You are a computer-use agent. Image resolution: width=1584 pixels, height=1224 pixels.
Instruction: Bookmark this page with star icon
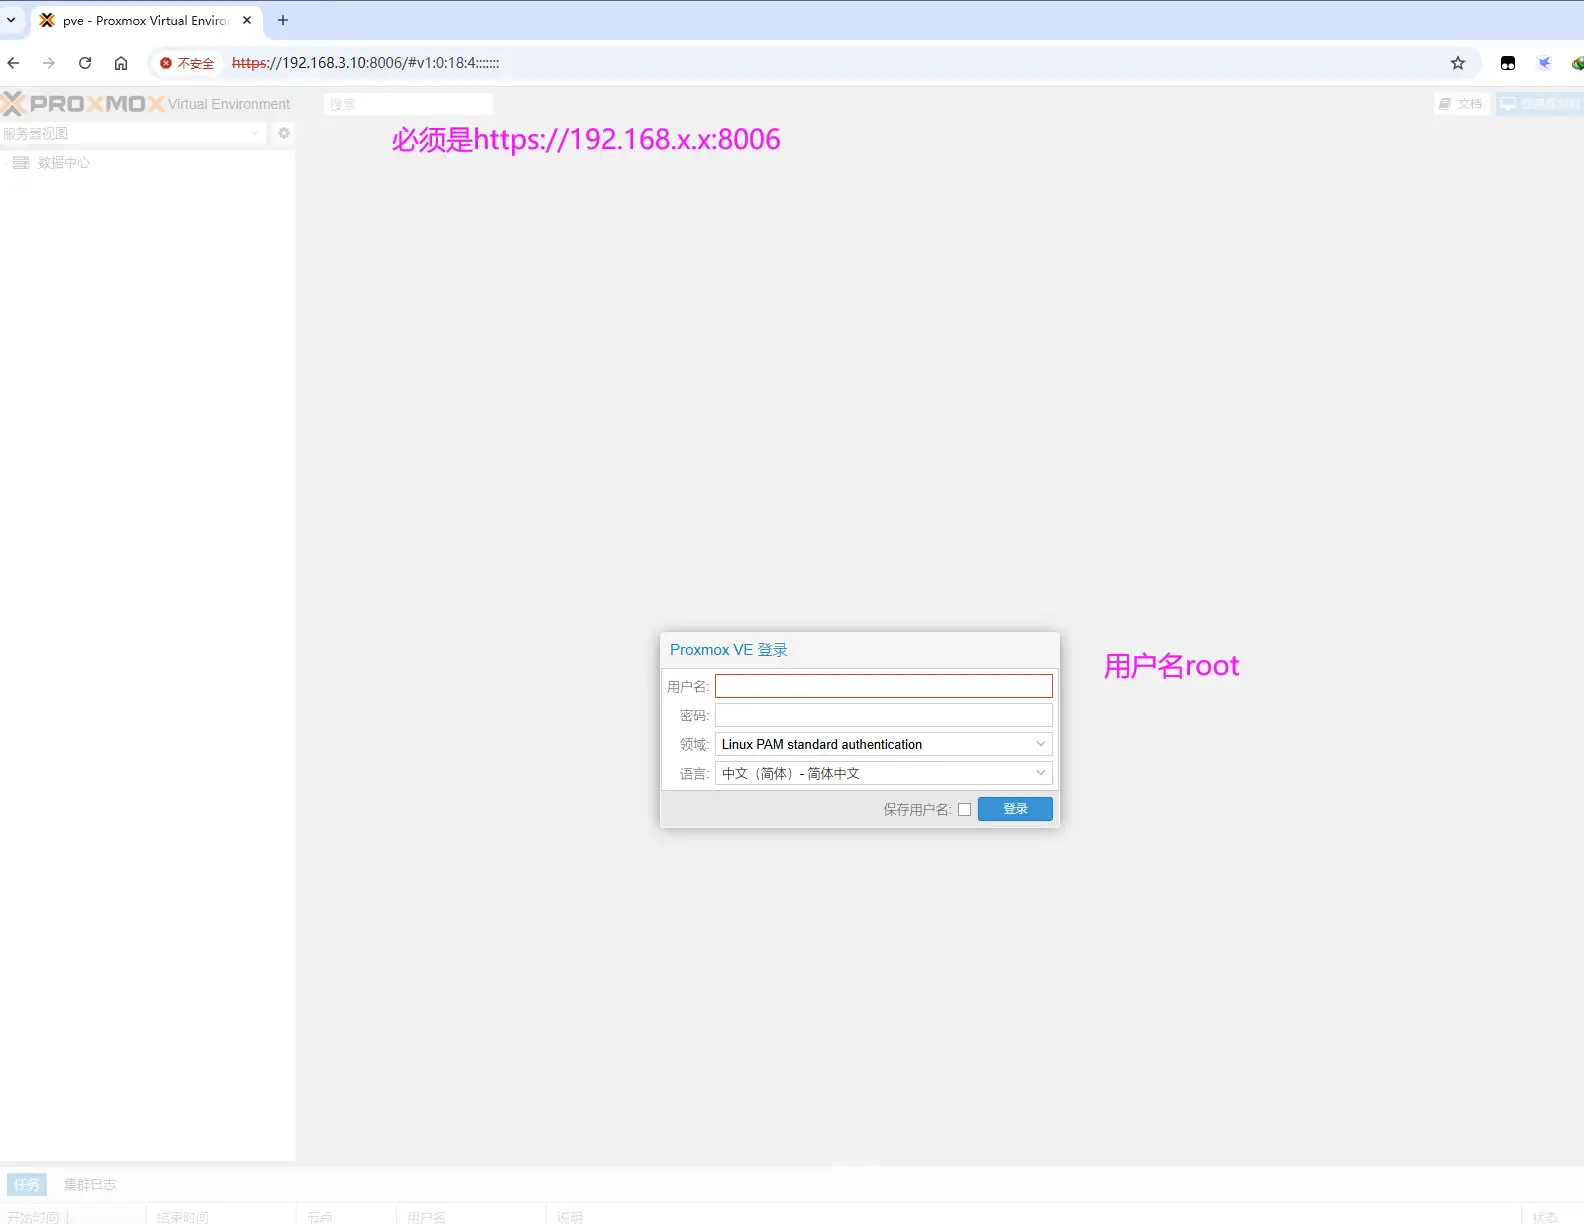click(x=1458, y=63)
